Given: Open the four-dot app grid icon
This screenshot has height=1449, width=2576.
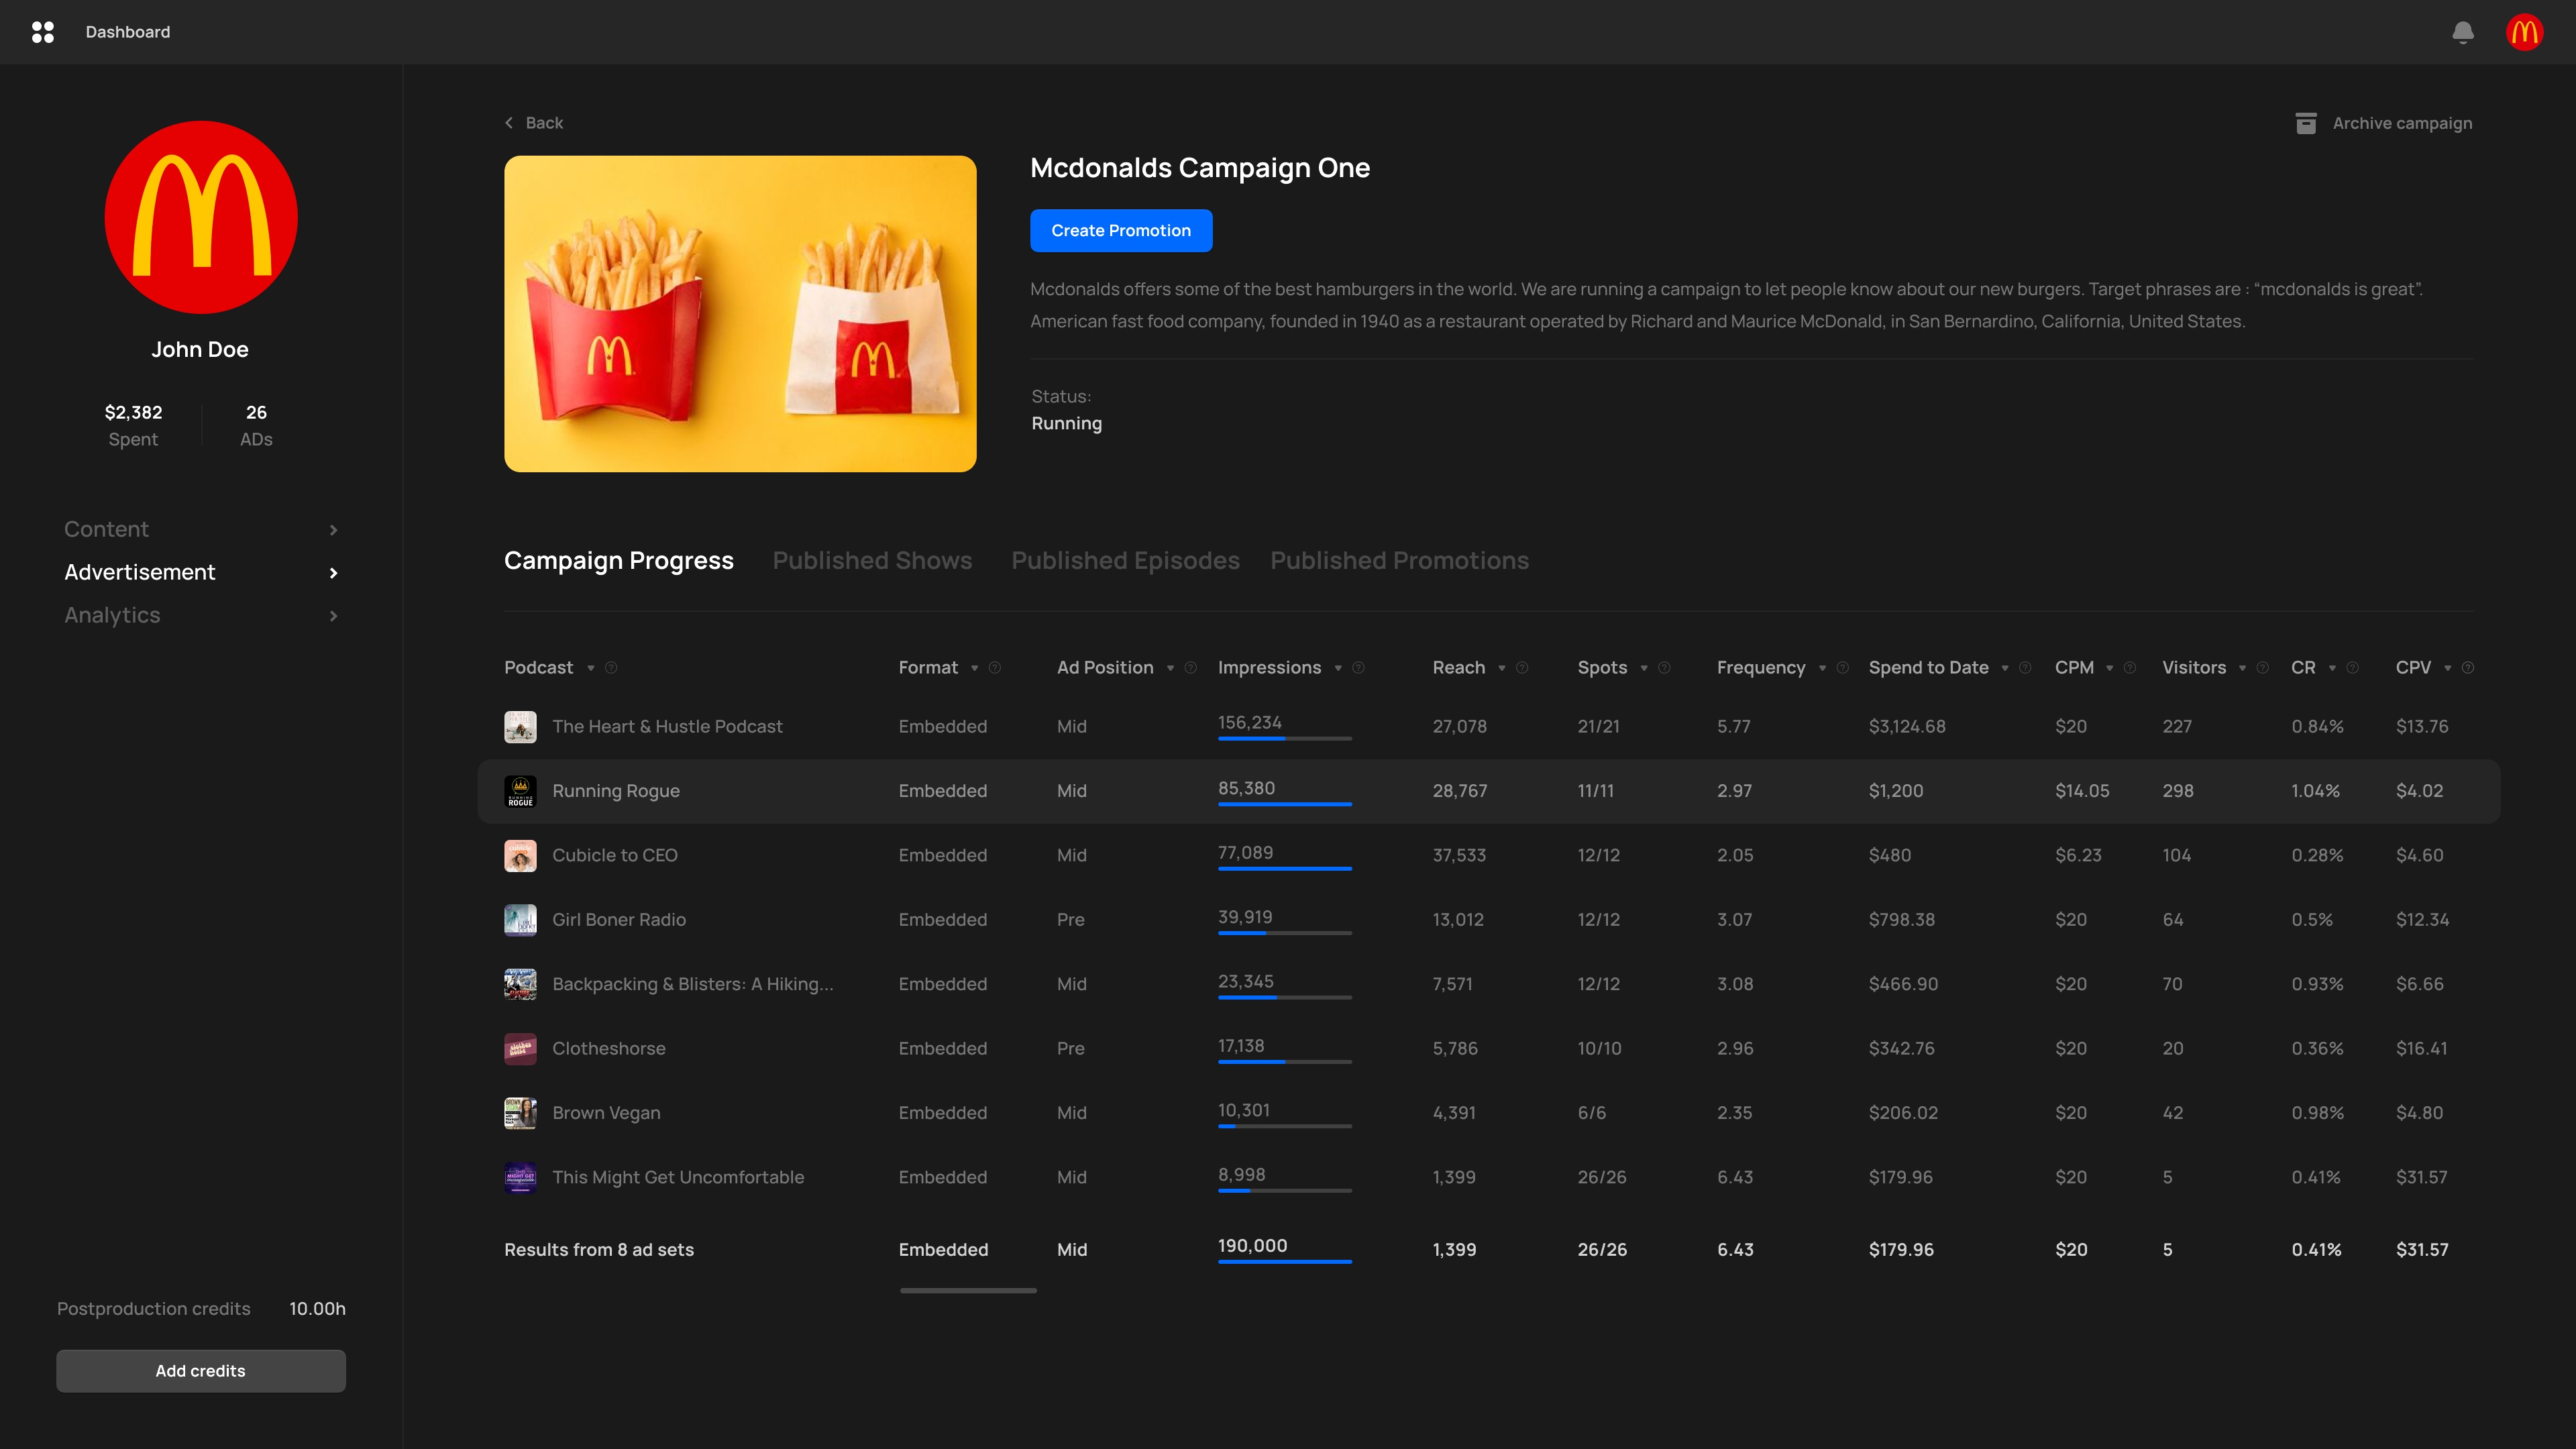Looking at the screenshot, I should 43,32.
